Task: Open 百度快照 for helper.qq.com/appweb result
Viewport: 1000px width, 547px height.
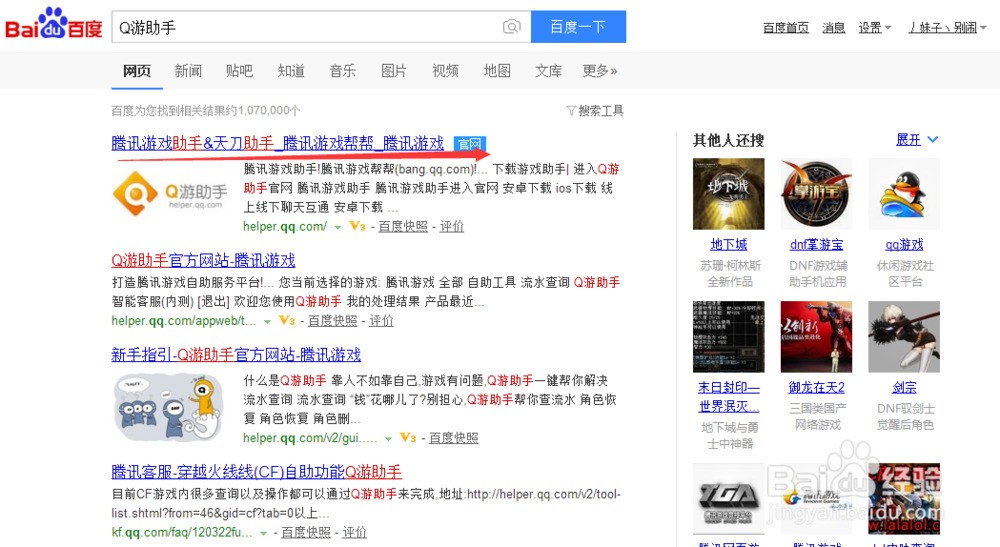Action: tap(332, 321)
